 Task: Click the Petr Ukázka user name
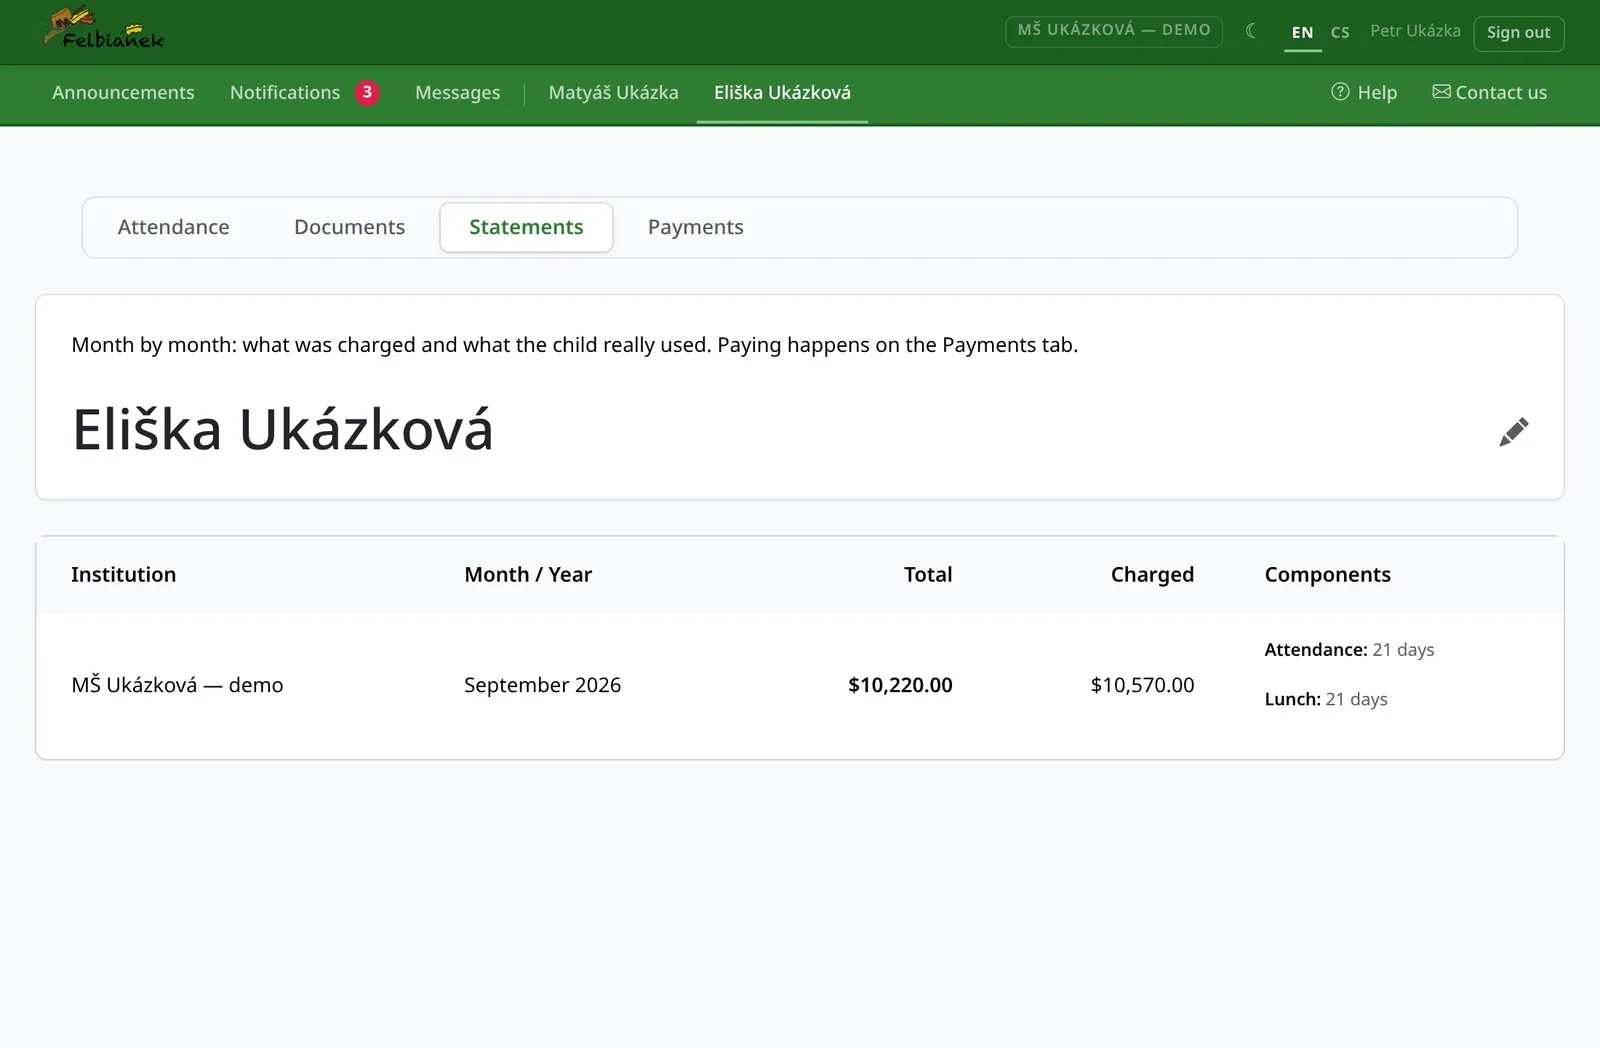[1415, 31]
